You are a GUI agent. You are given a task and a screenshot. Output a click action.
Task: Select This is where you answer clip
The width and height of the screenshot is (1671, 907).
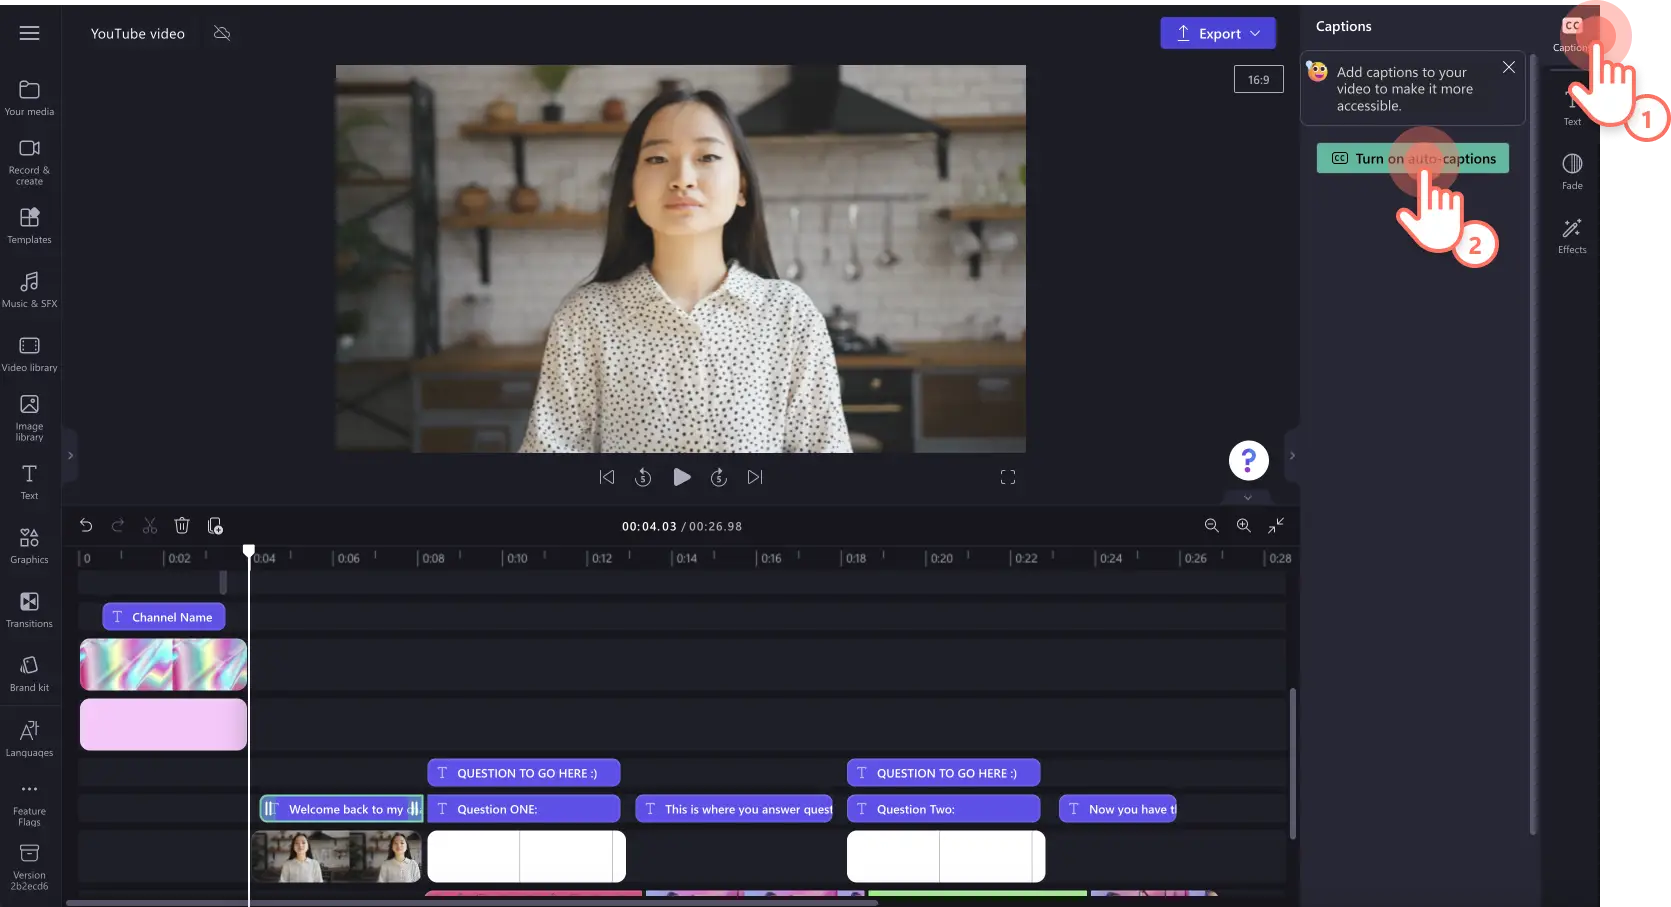tap(734, 809)
